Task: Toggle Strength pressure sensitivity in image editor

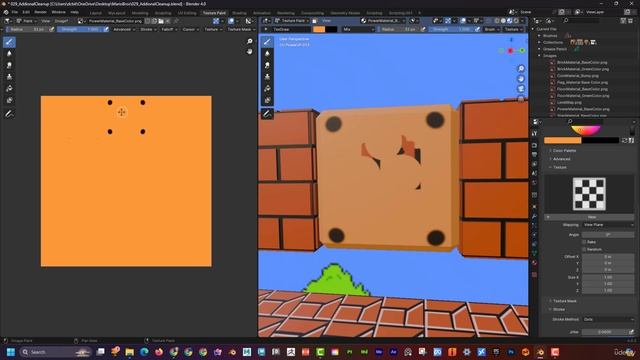Action: click(106, 29)
